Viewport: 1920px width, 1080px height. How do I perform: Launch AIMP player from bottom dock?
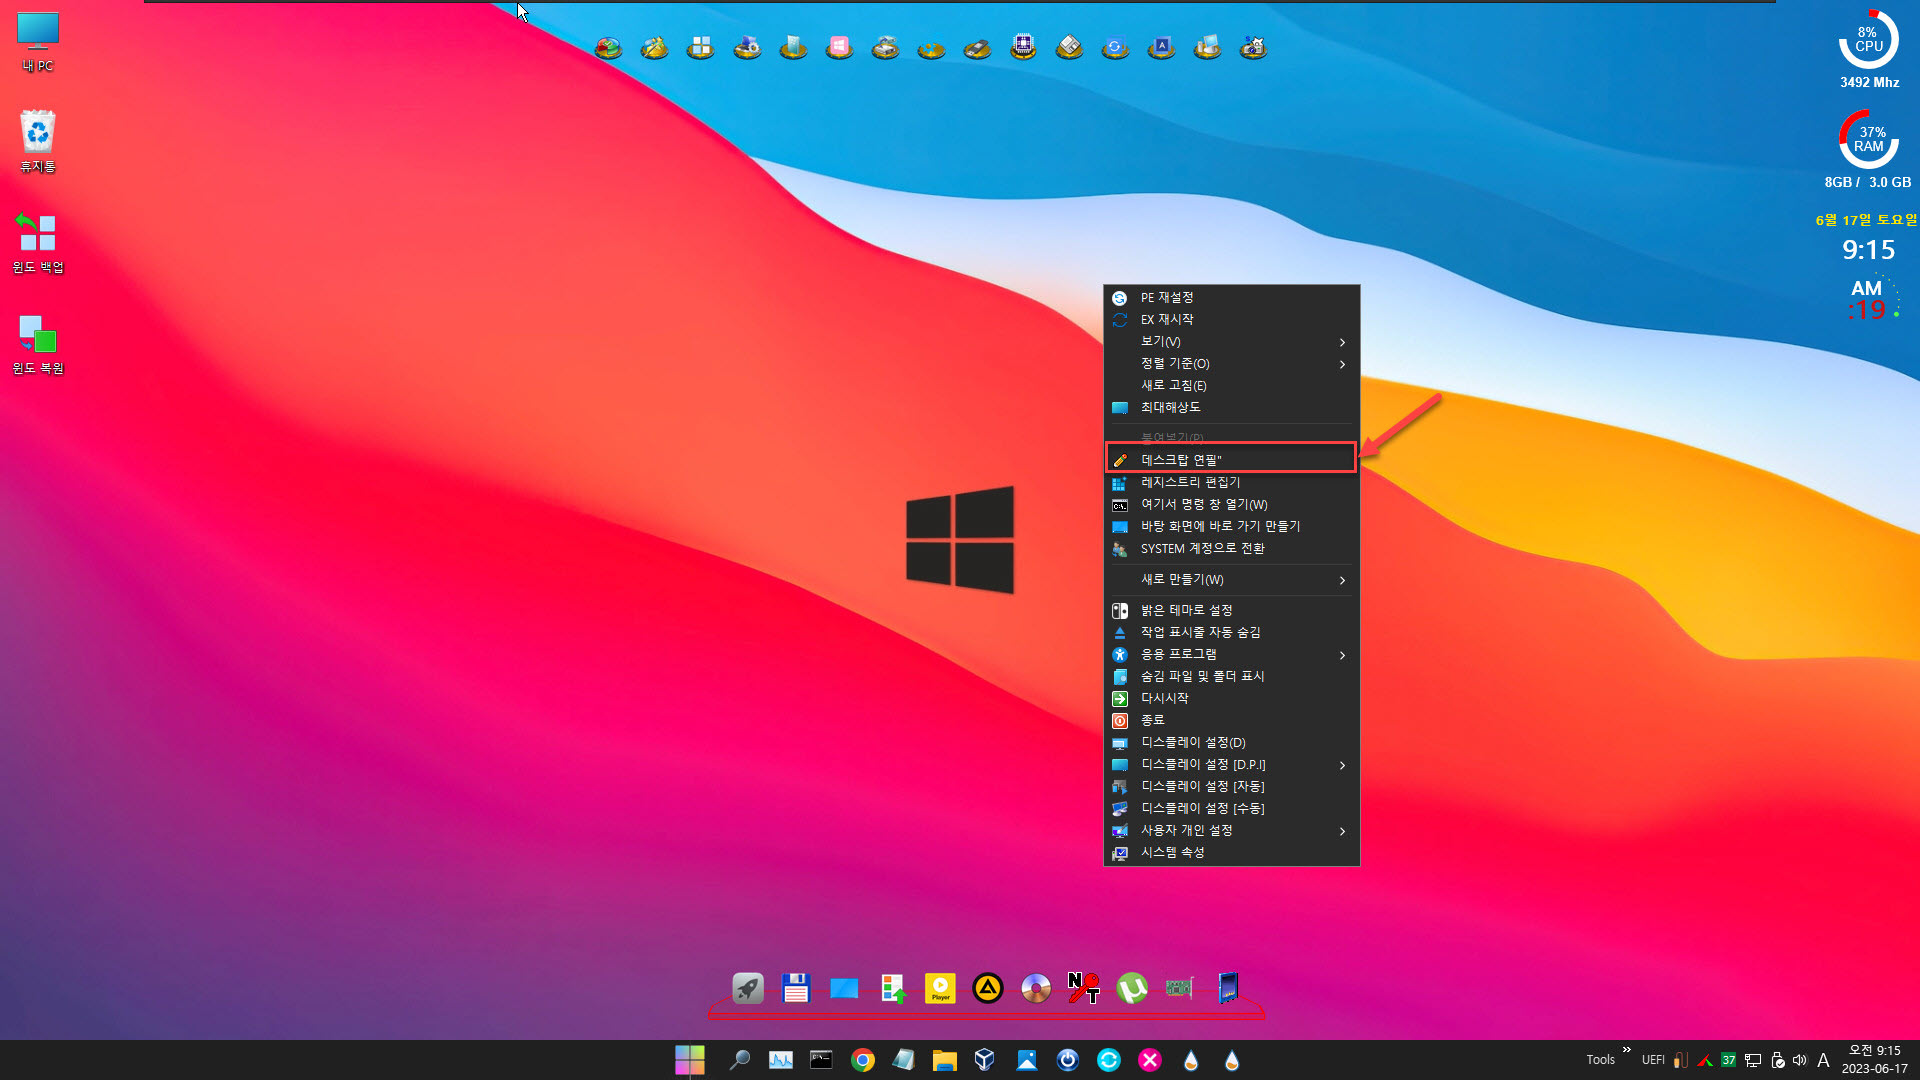[988, 988]
